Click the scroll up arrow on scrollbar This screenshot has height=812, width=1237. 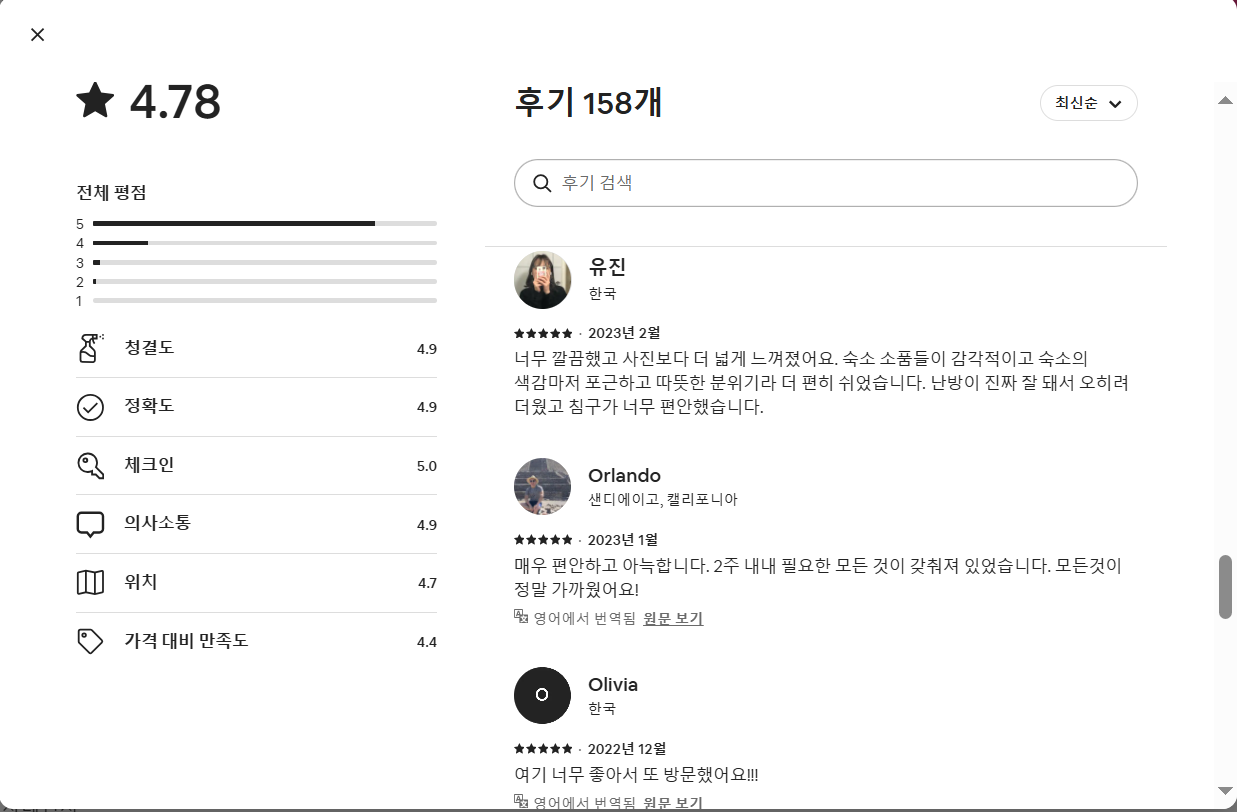(x=1225, y=101)
